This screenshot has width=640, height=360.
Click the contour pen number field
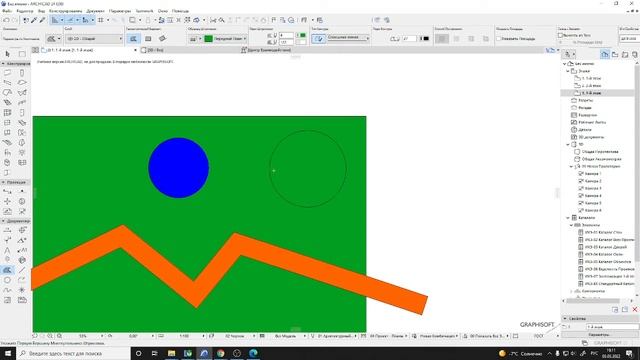[409, 39]
